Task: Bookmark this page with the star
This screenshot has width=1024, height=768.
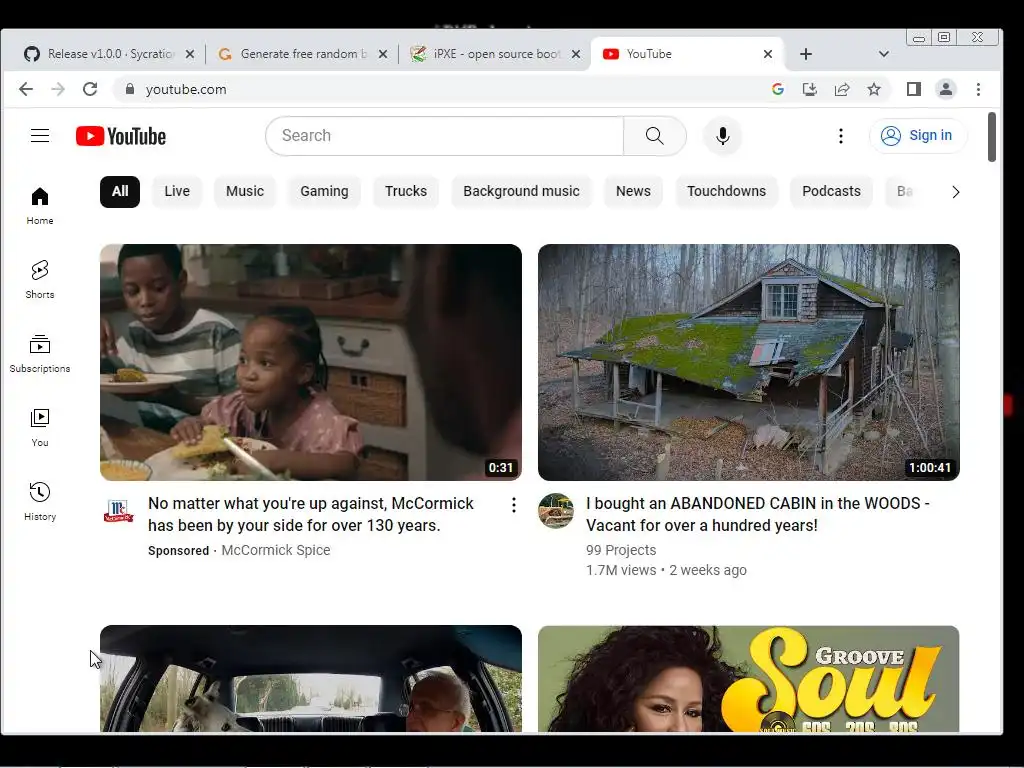Action: point(874,89)
